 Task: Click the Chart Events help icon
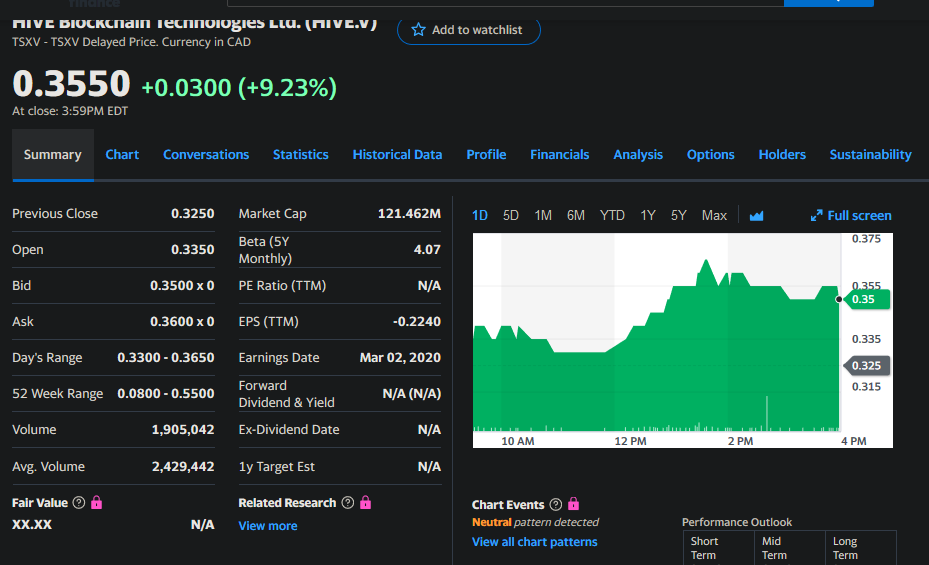(557, 504)
